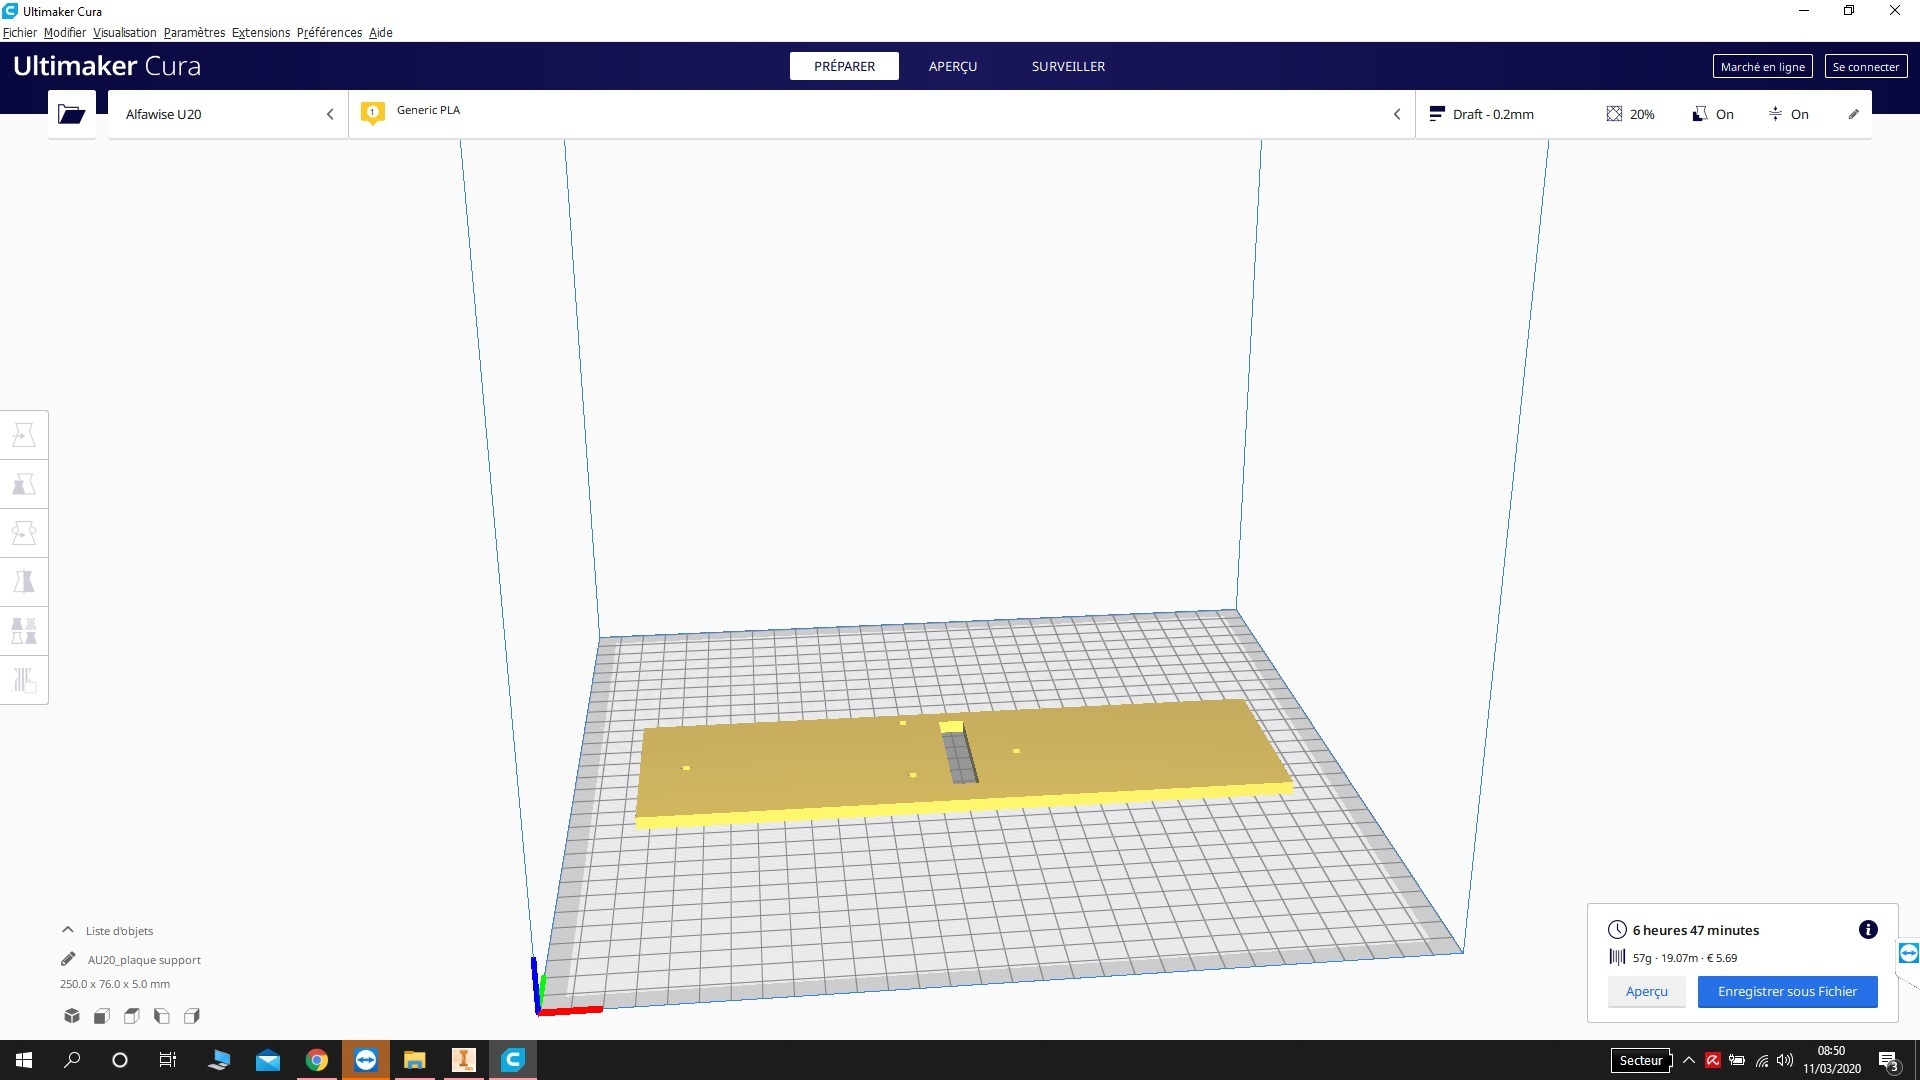Expand the Generic PLA material panel
The height and width of the screenshot is (1080, 1920).
880,114
